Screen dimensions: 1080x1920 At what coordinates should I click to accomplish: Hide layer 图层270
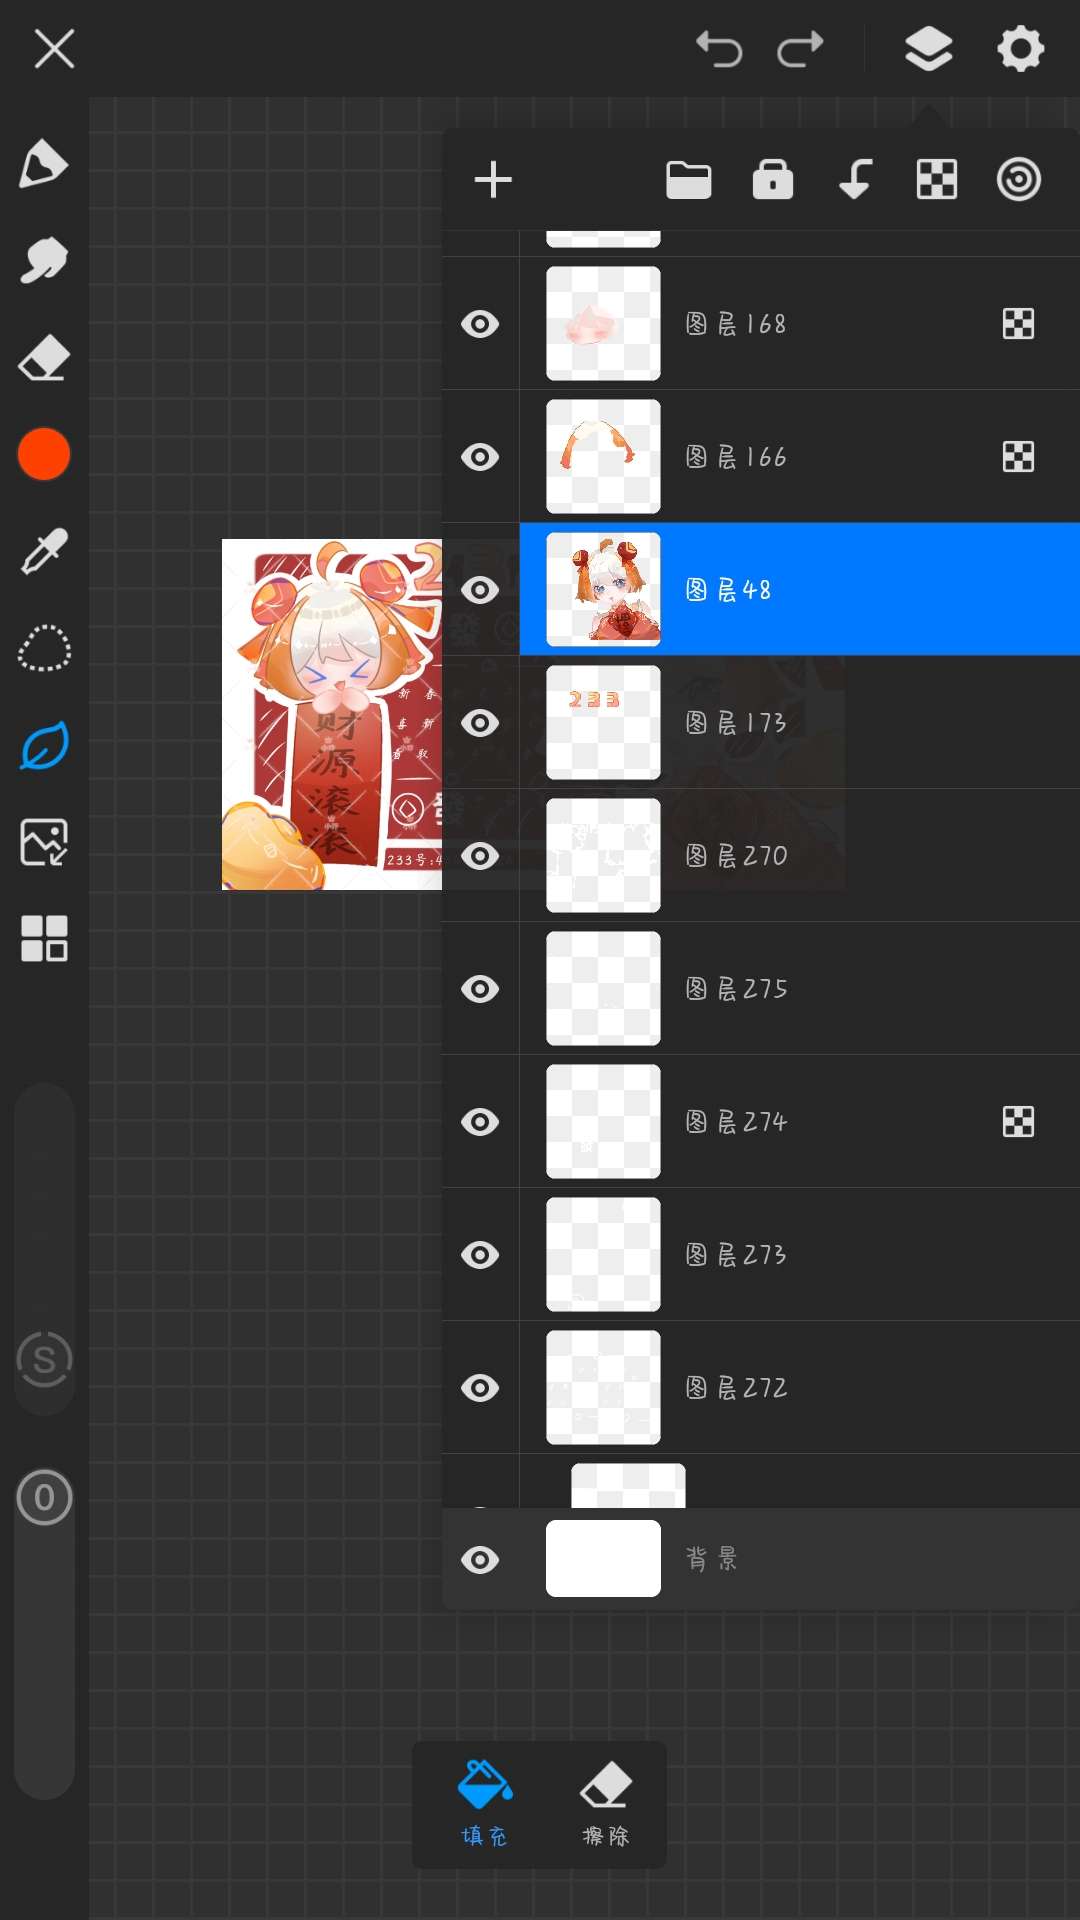(x=480, y=856)
